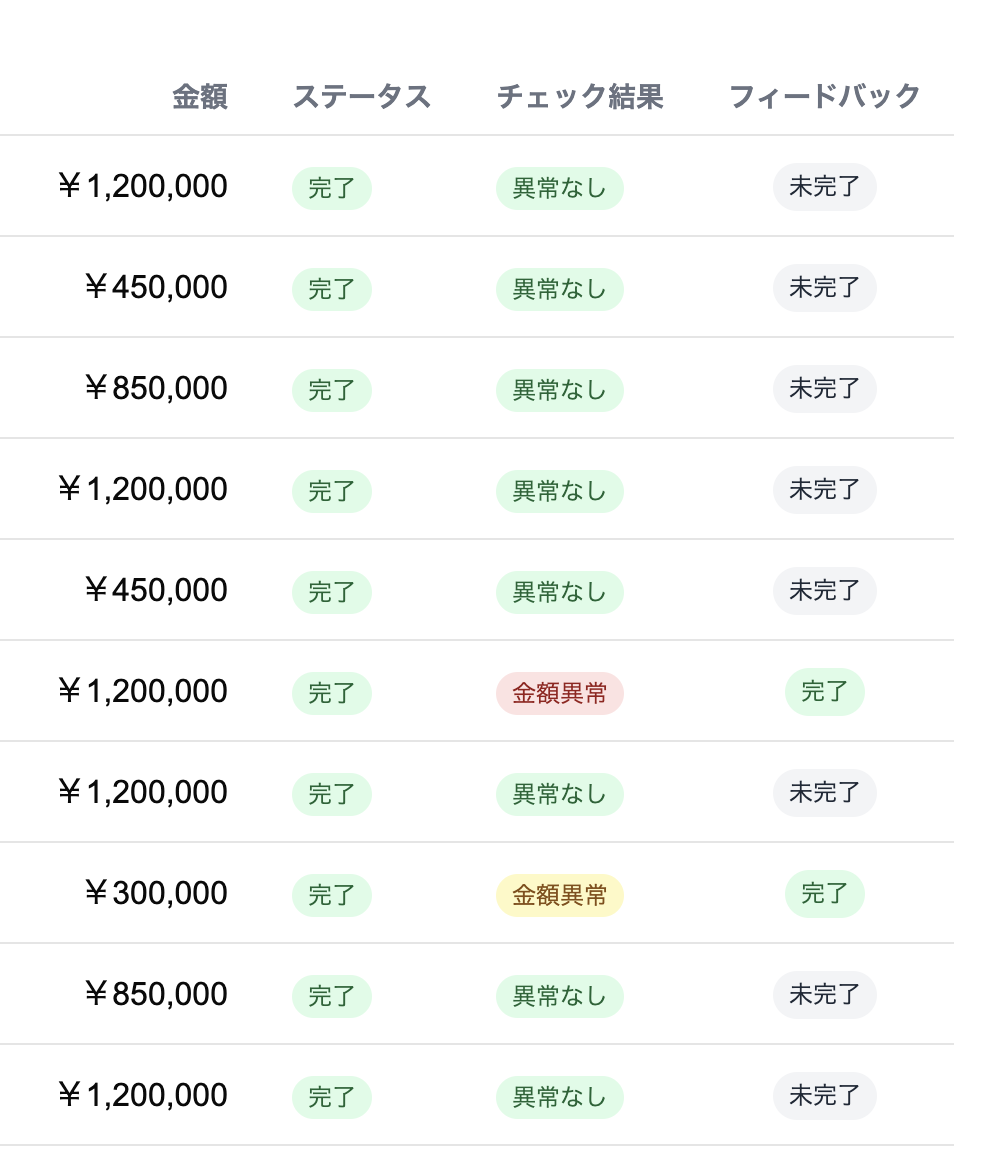Select the ￥1,200,000 amount in the first row
Screen dimensions: 1002x1170
(x=143, y=186)
